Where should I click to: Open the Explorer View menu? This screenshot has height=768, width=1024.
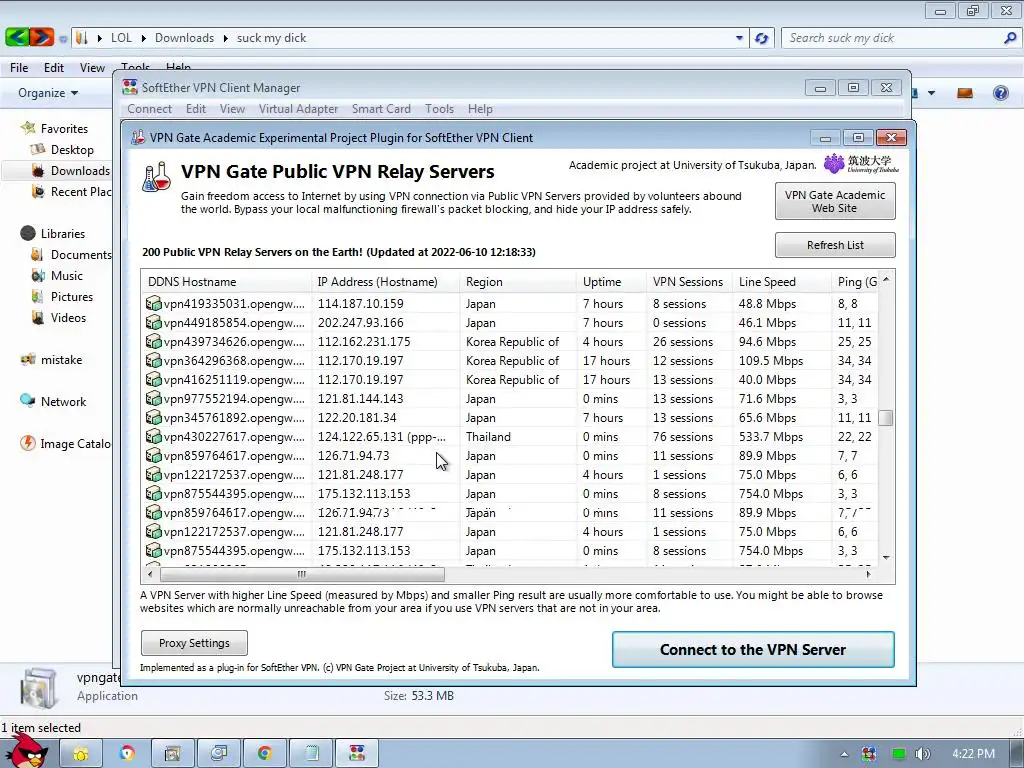pyautogui.click(x=92, y=67)
